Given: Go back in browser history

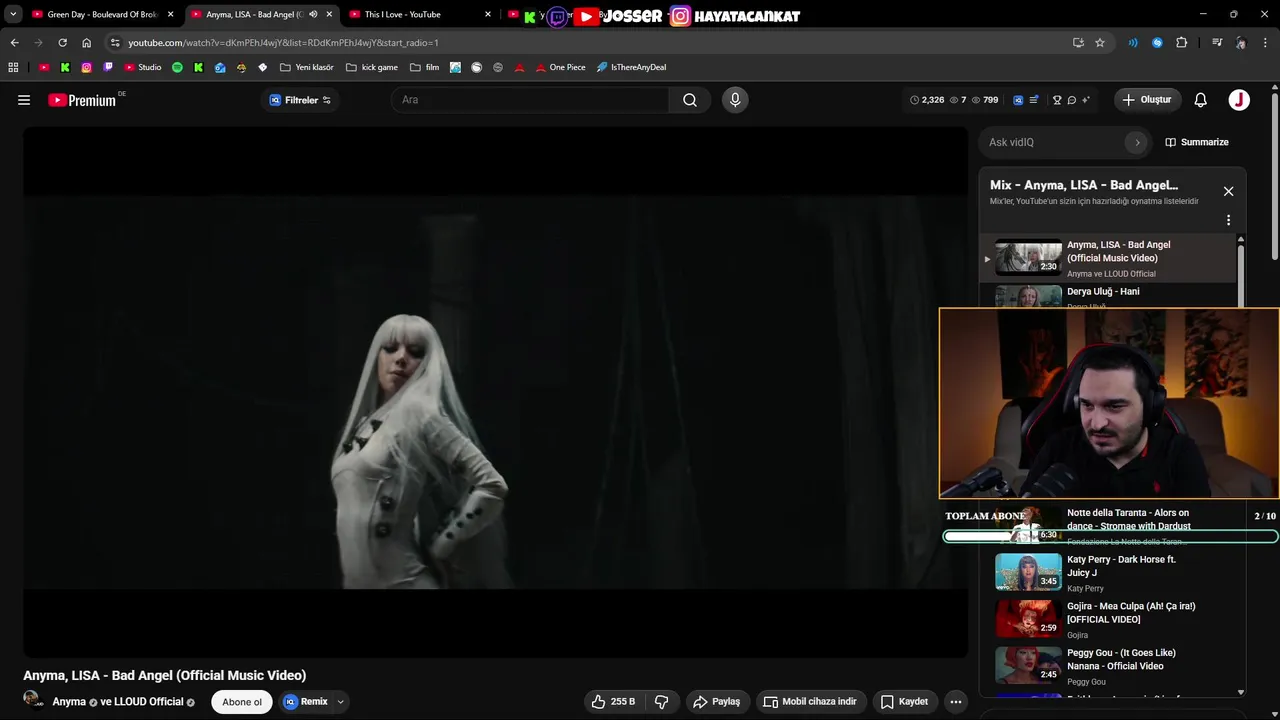Looking at the screenshot, I should tap(14, 43).
